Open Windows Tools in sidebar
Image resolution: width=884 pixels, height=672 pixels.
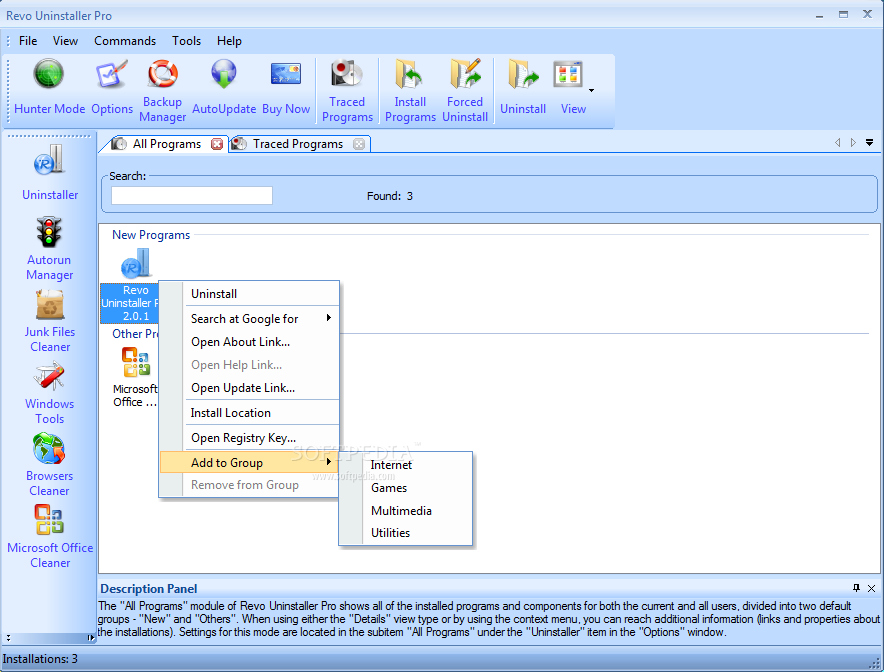coord(50,394)
